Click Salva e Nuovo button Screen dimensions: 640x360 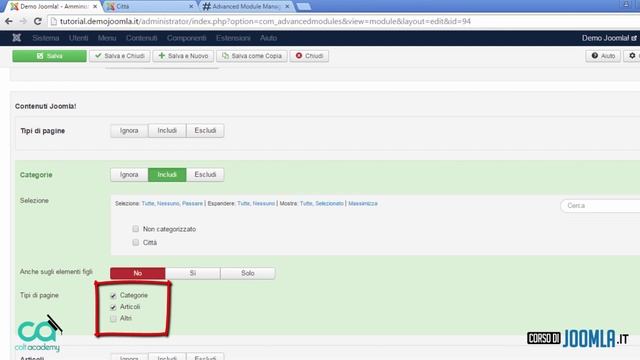coord(183,56)
